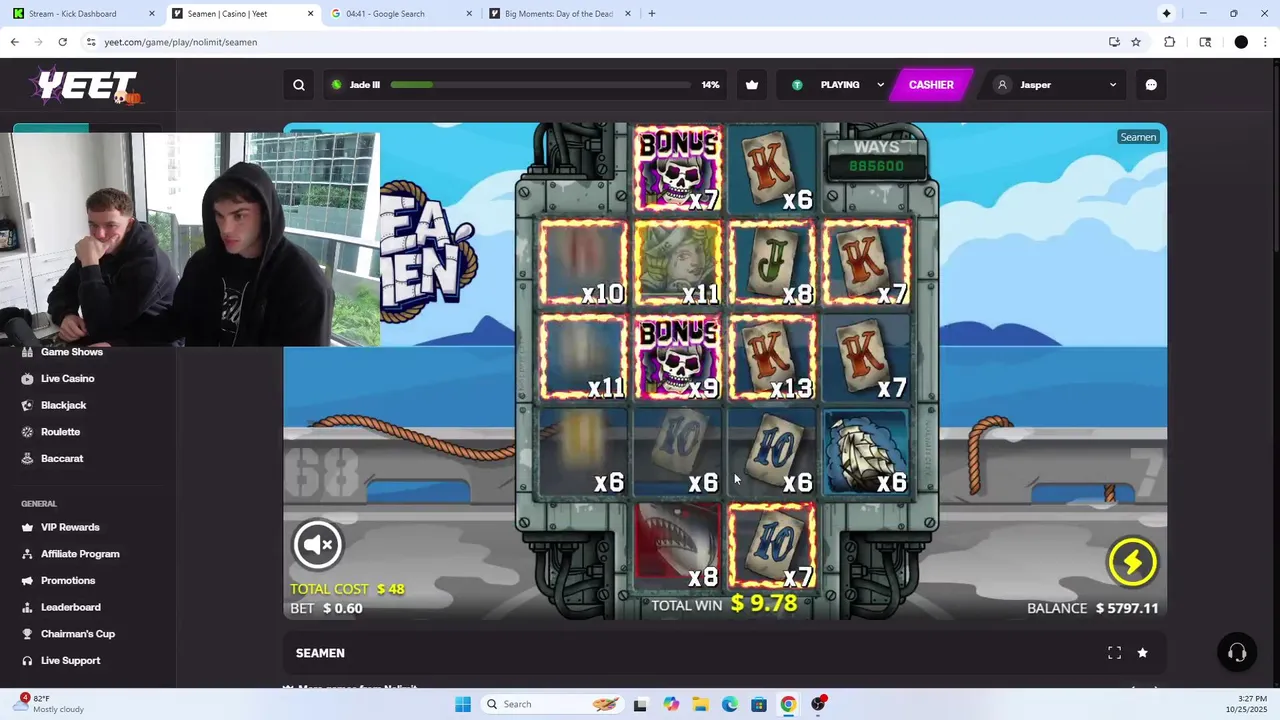
Task: Open the live support headset bubble
Action: [1237, 653]
